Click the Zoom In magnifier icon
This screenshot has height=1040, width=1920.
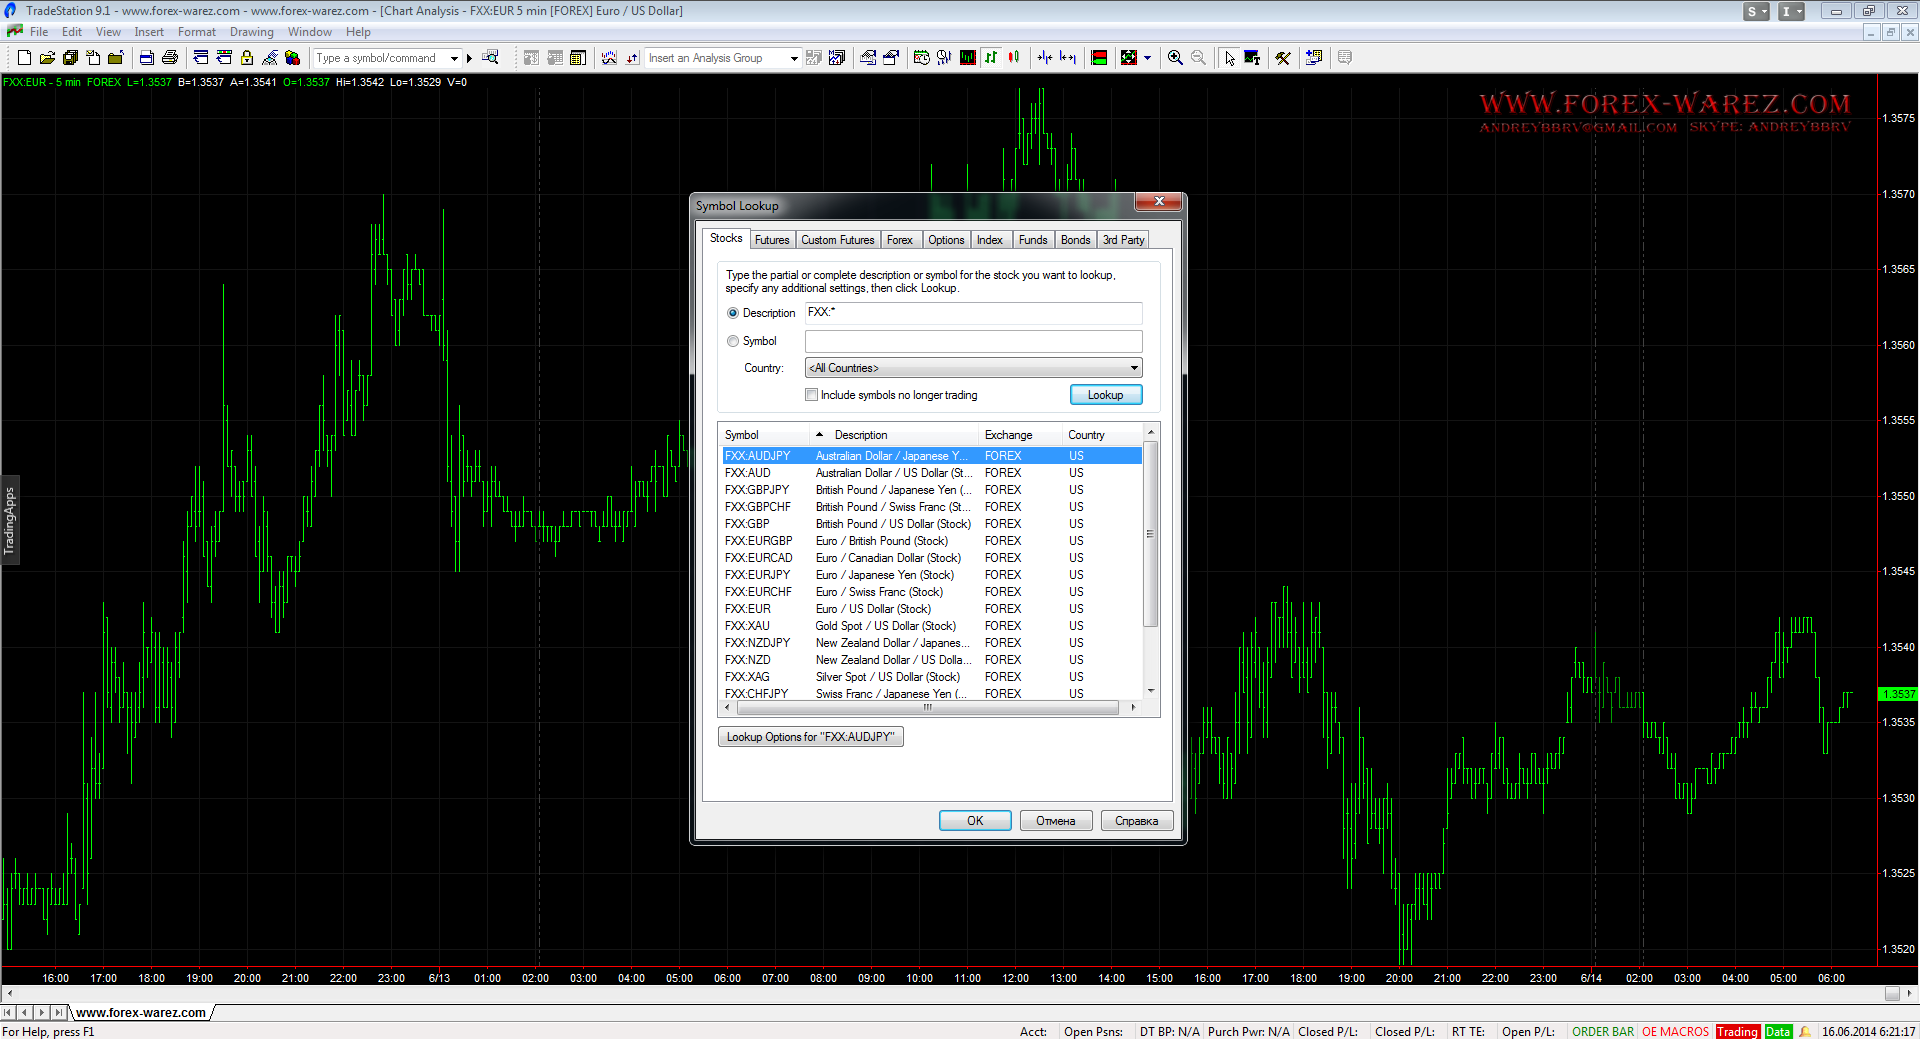[1175, 58]
